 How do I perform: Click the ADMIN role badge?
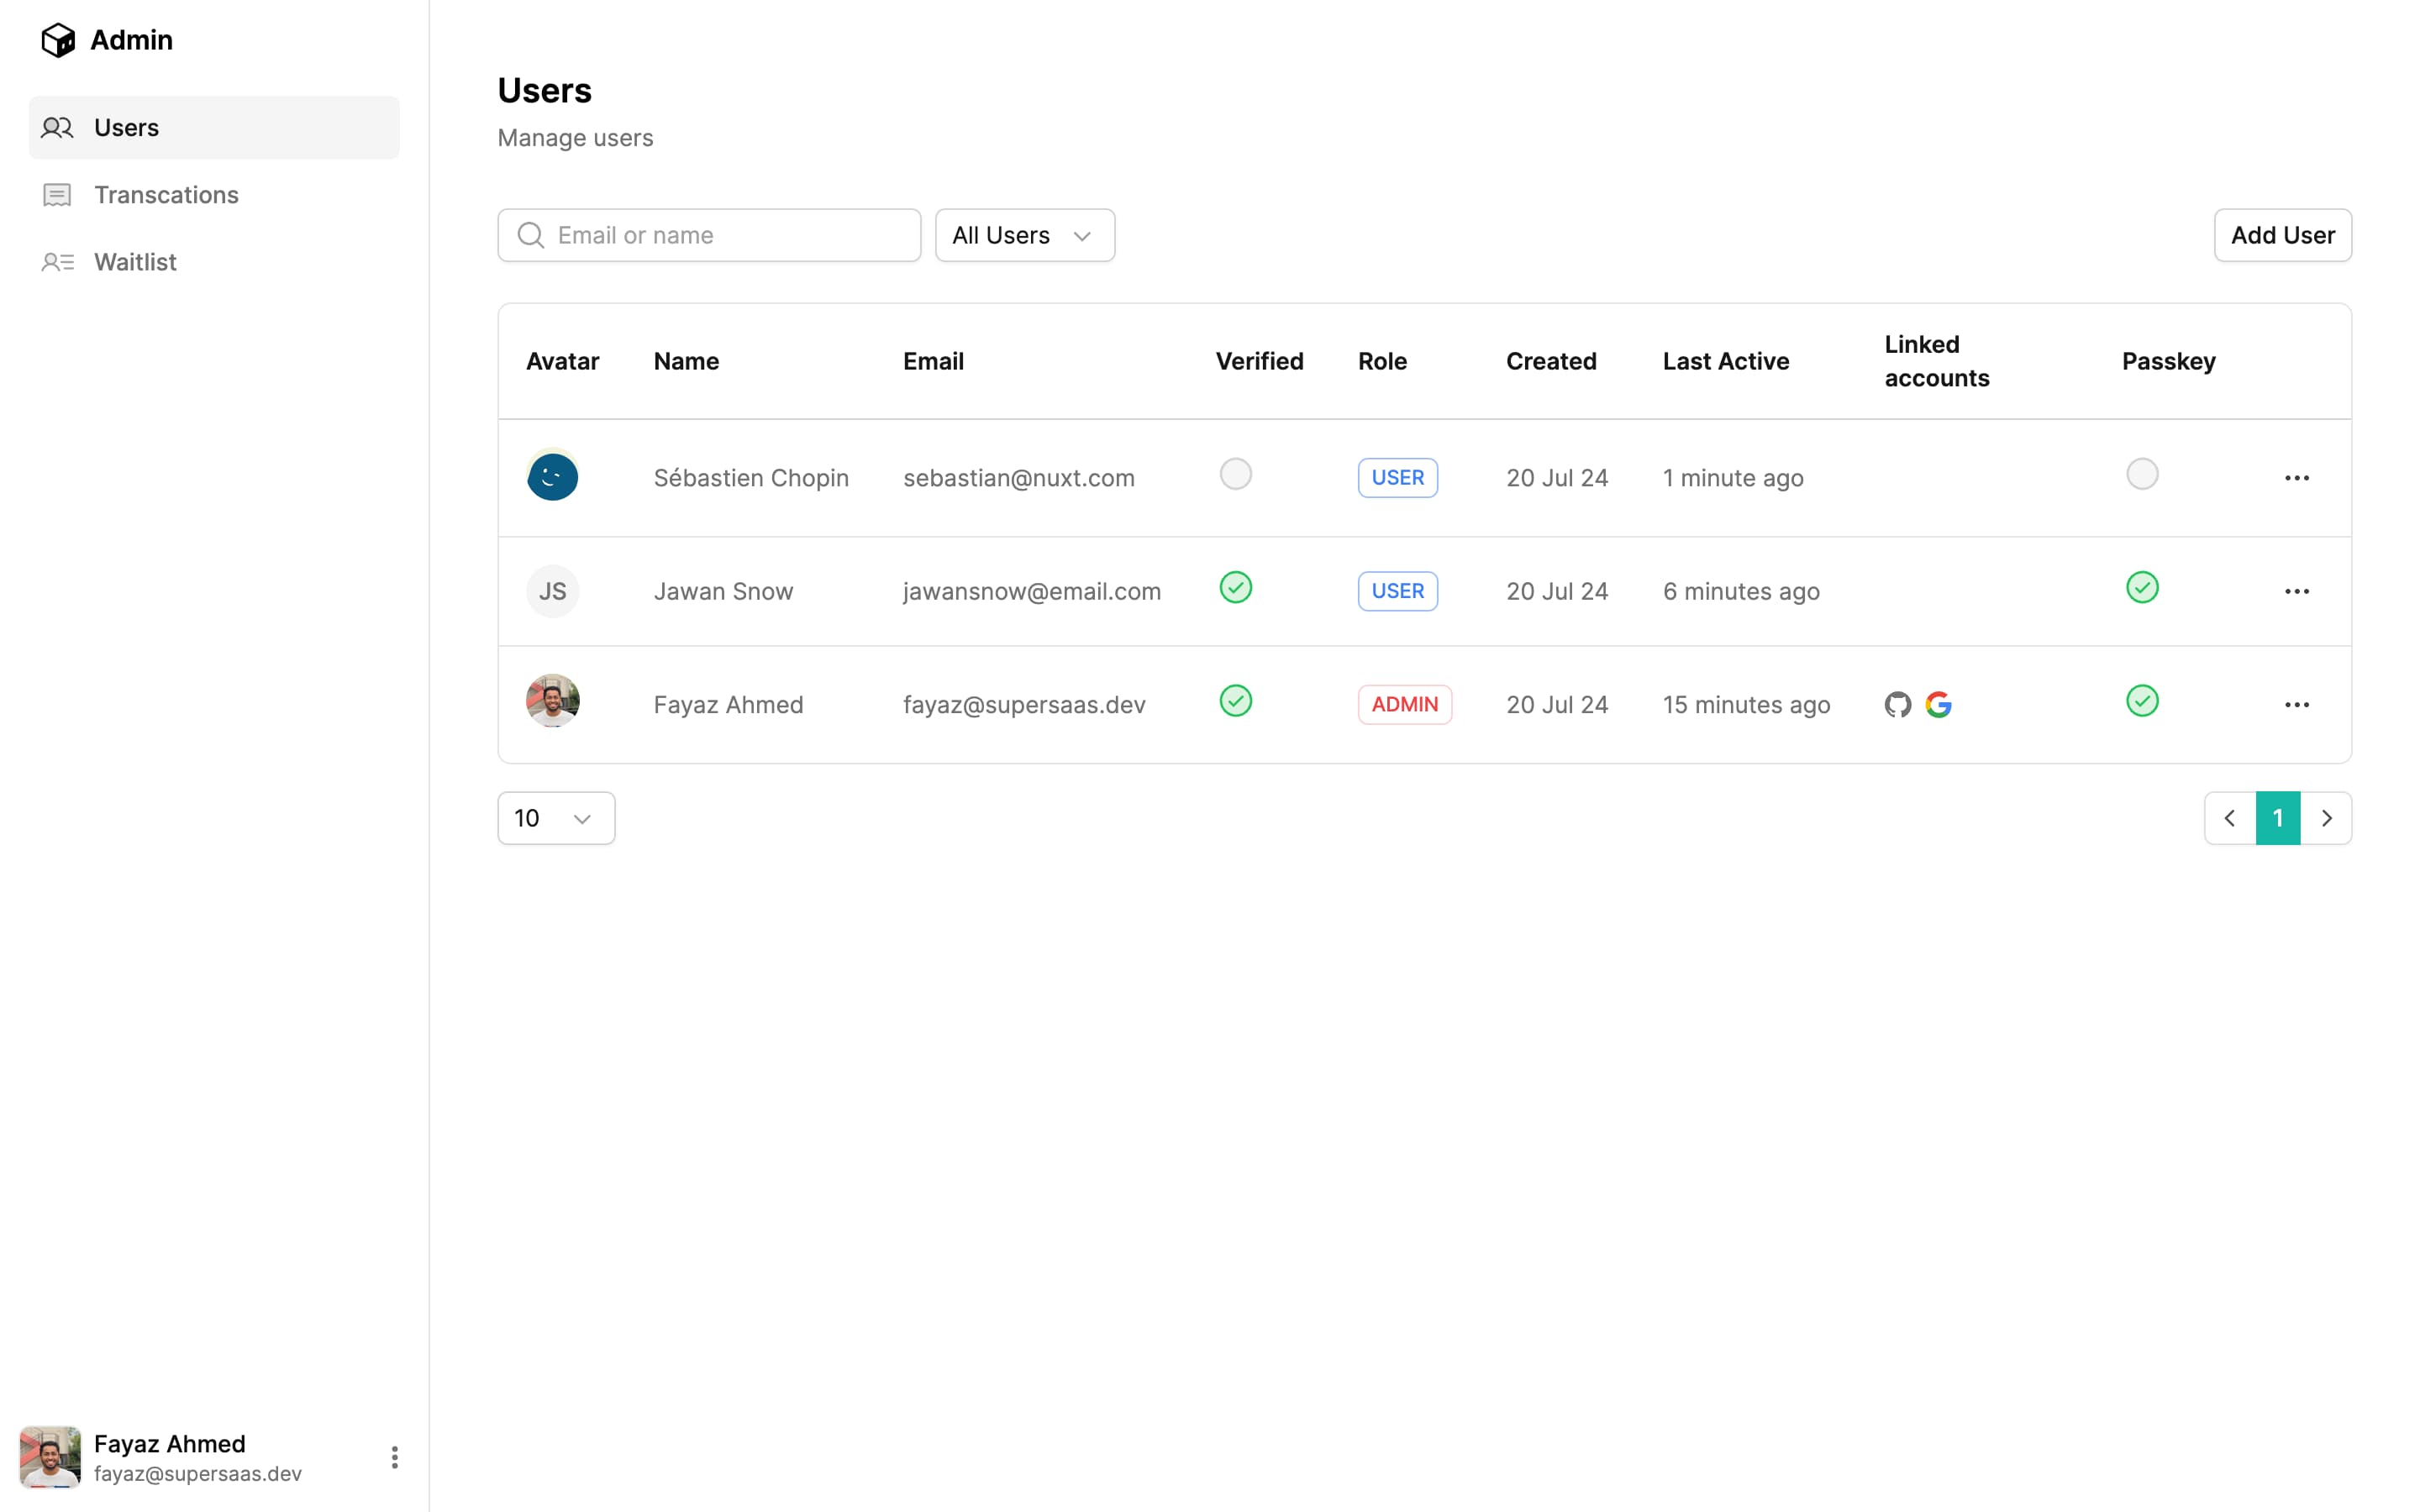point(1404,705)
